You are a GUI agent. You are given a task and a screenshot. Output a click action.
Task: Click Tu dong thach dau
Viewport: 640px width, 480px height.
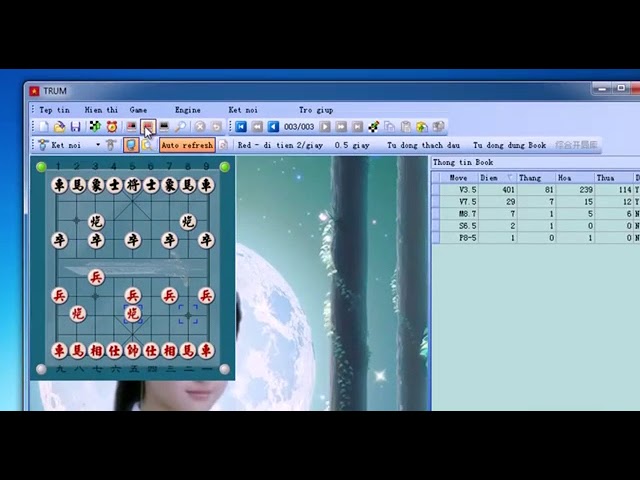(423, 145)
